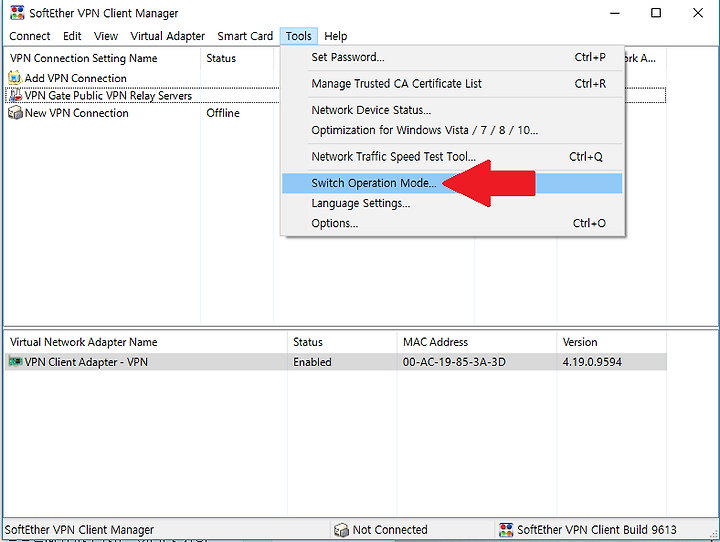This screenshot has width=720, height=542.
Task: Open the Help menu
Action: click(x=336, y=36)
